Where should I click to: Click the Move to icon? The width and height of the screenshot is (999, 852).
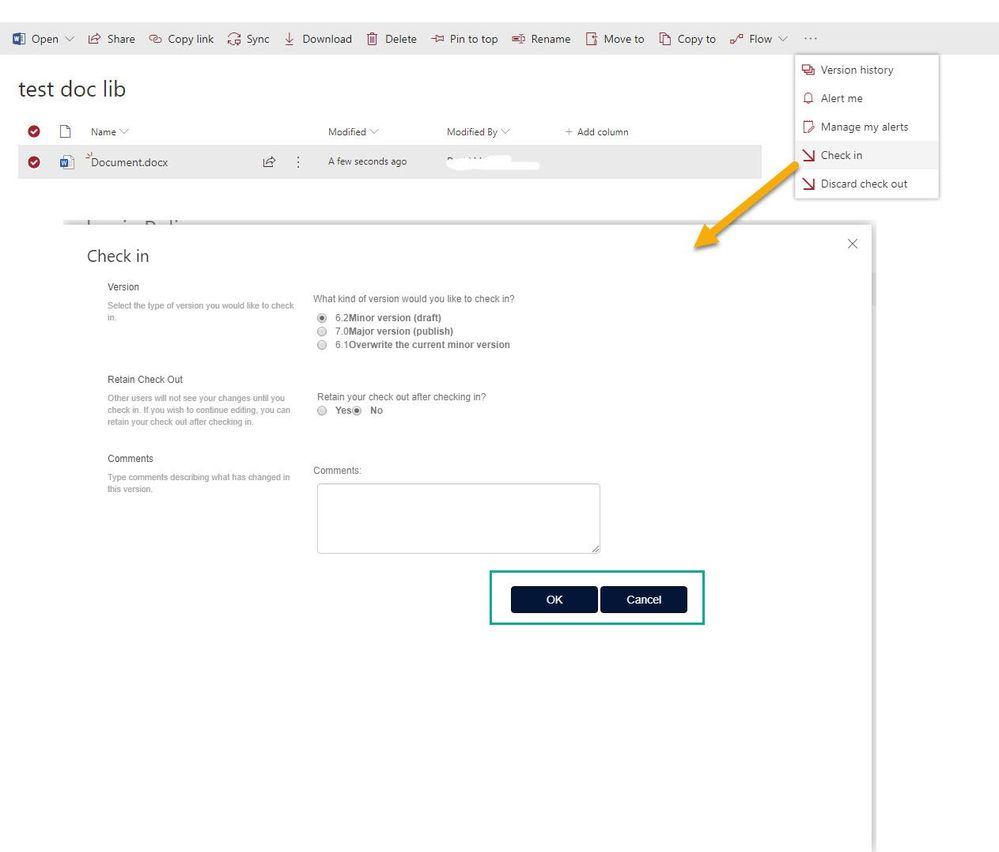(x=590, y=38)
